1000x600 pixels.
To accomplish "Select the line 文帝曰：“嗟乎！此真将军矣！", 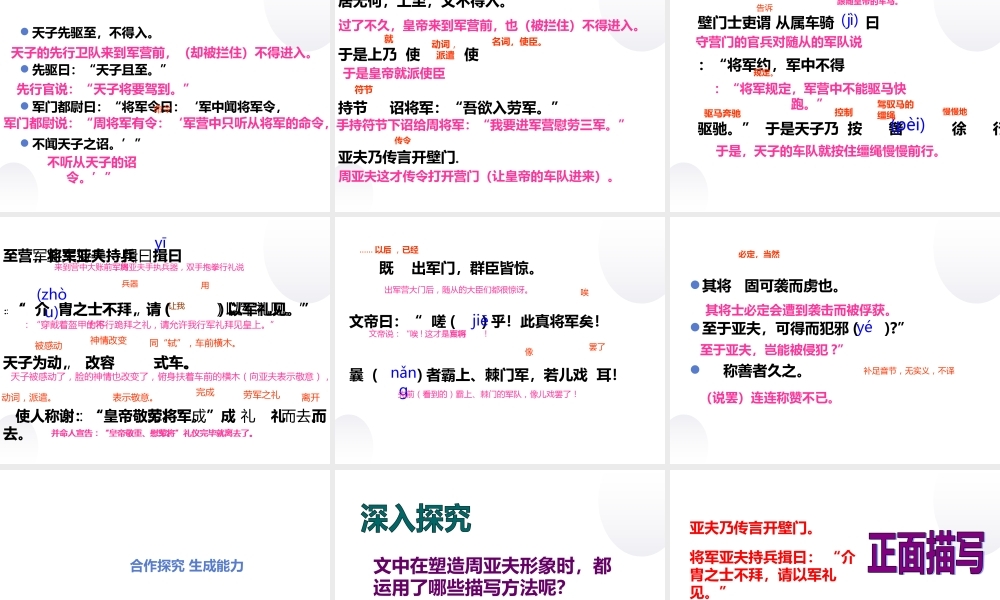I will tap(474, 321).
